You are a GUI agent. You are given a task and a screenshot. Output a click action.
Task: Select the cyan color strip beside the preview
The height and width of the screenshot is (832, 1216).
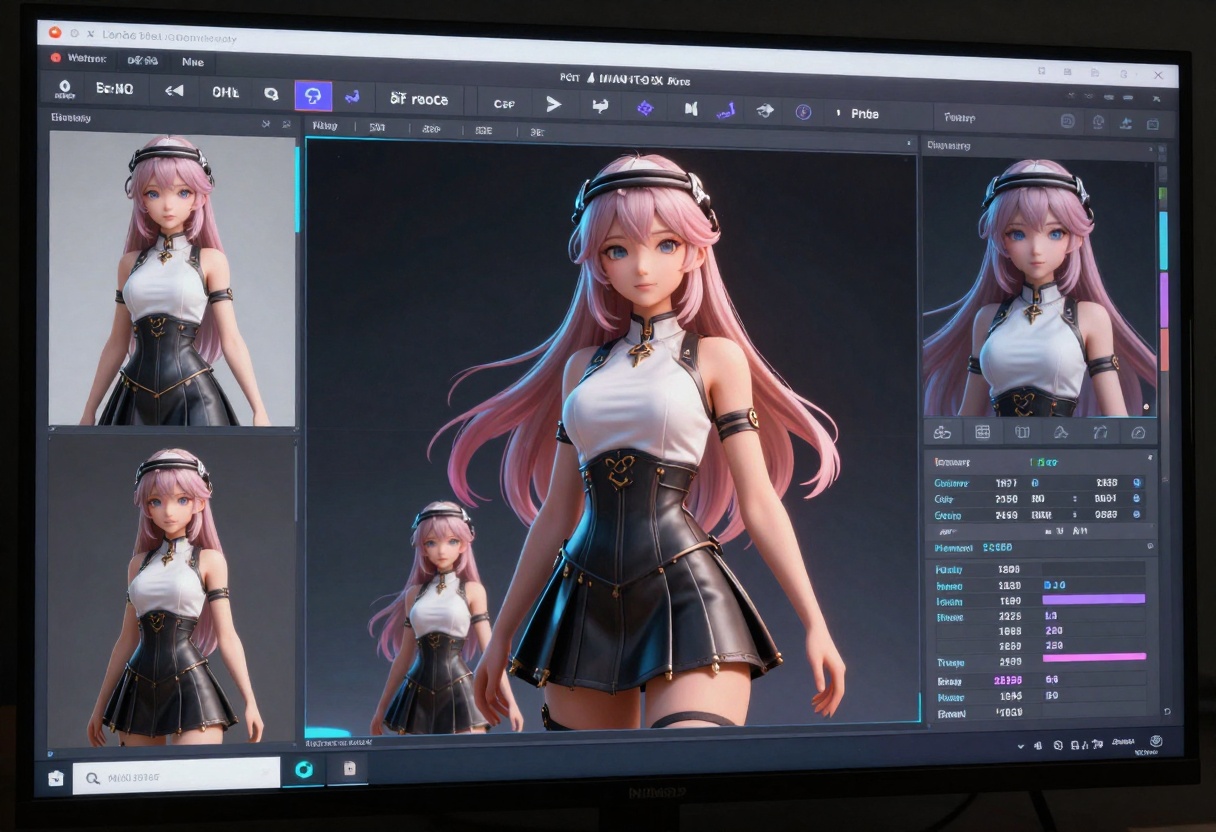tap(1163, 241)
